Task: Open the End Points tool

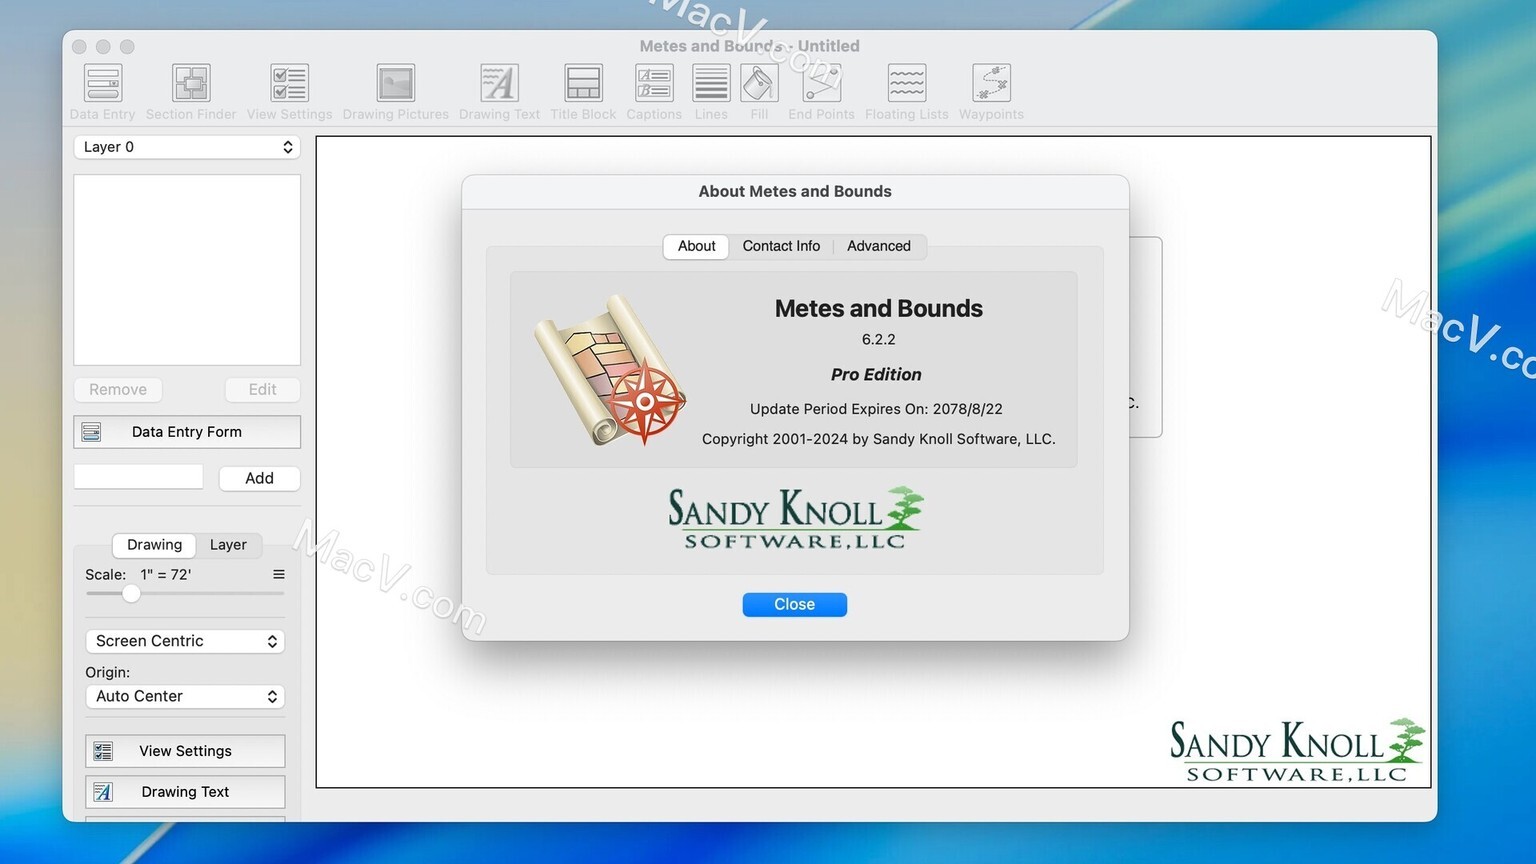Action: (x=821, y=83)
